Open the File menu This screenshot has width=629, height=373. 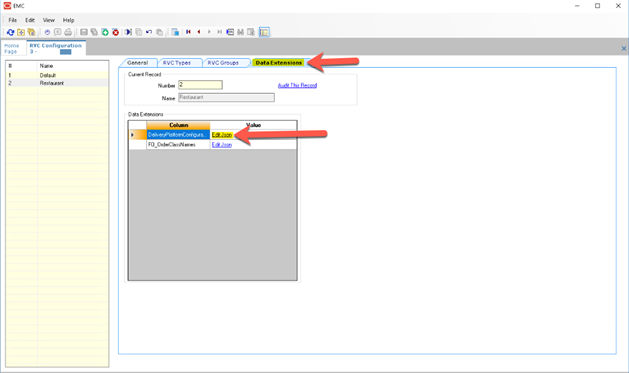point(12,20)
